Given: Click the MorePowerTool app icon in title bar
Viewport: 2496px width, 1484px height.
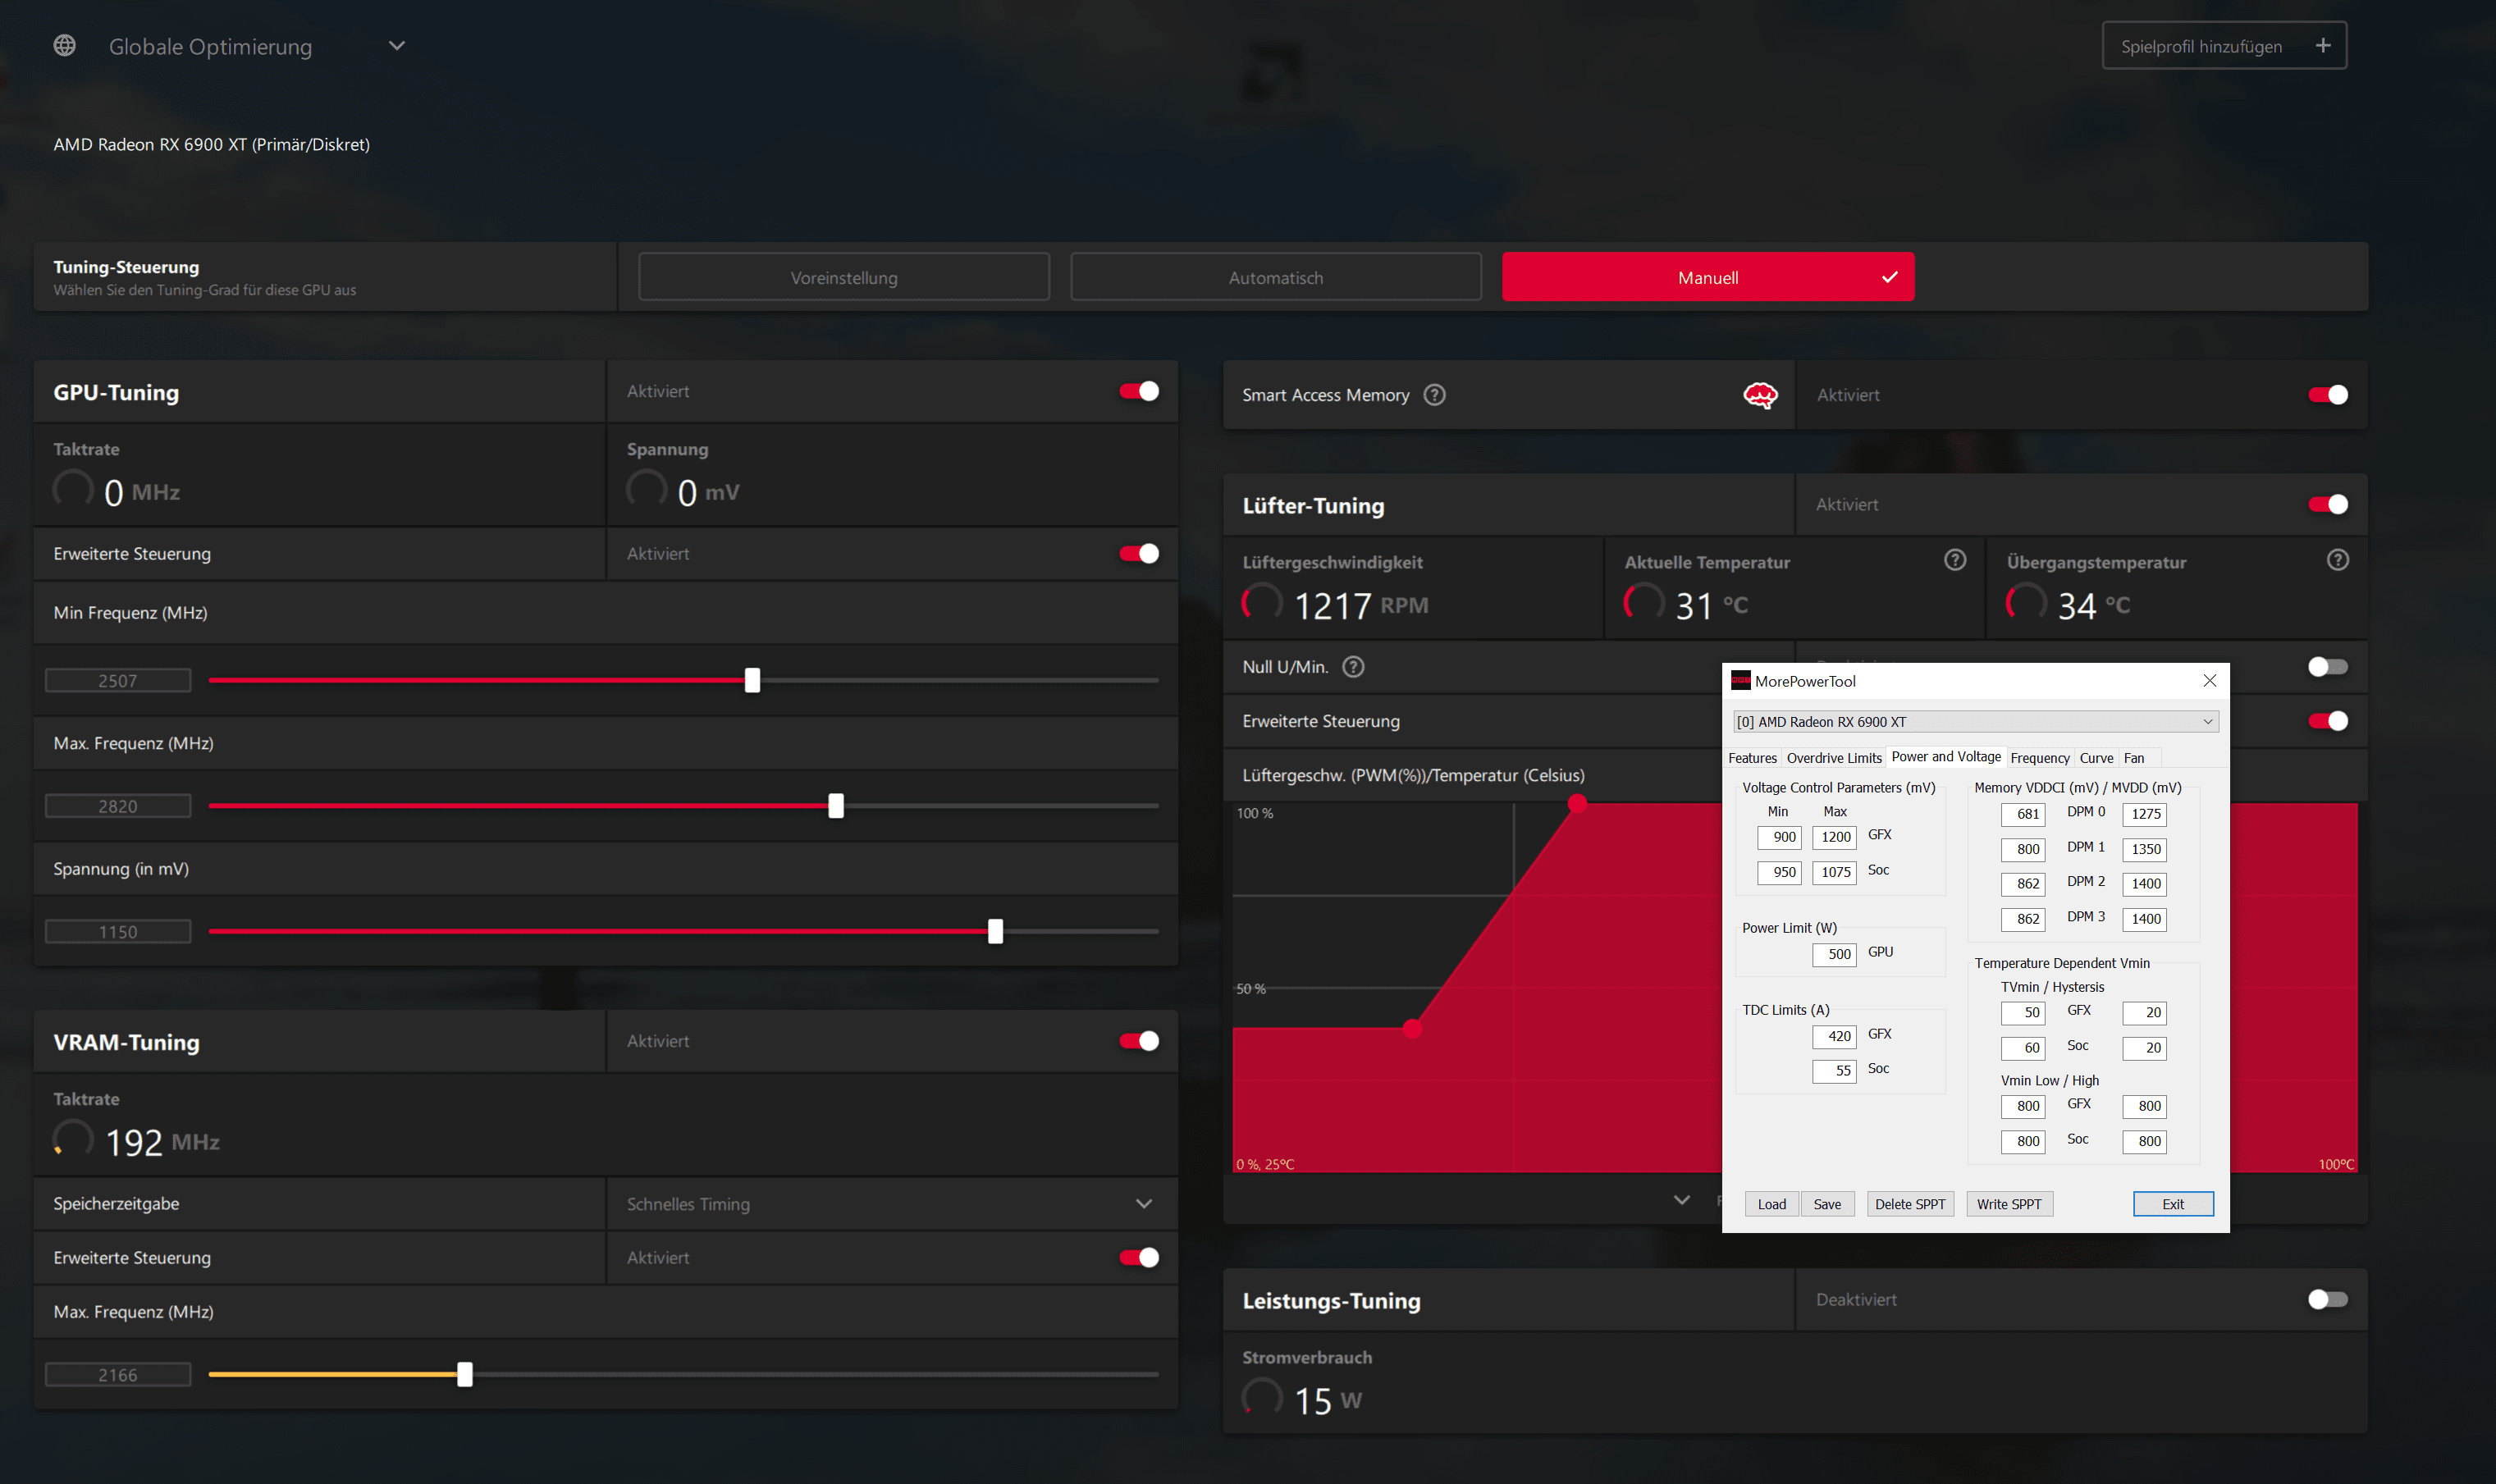Looking at the screenshot, I should click(x=1741, y=681).
